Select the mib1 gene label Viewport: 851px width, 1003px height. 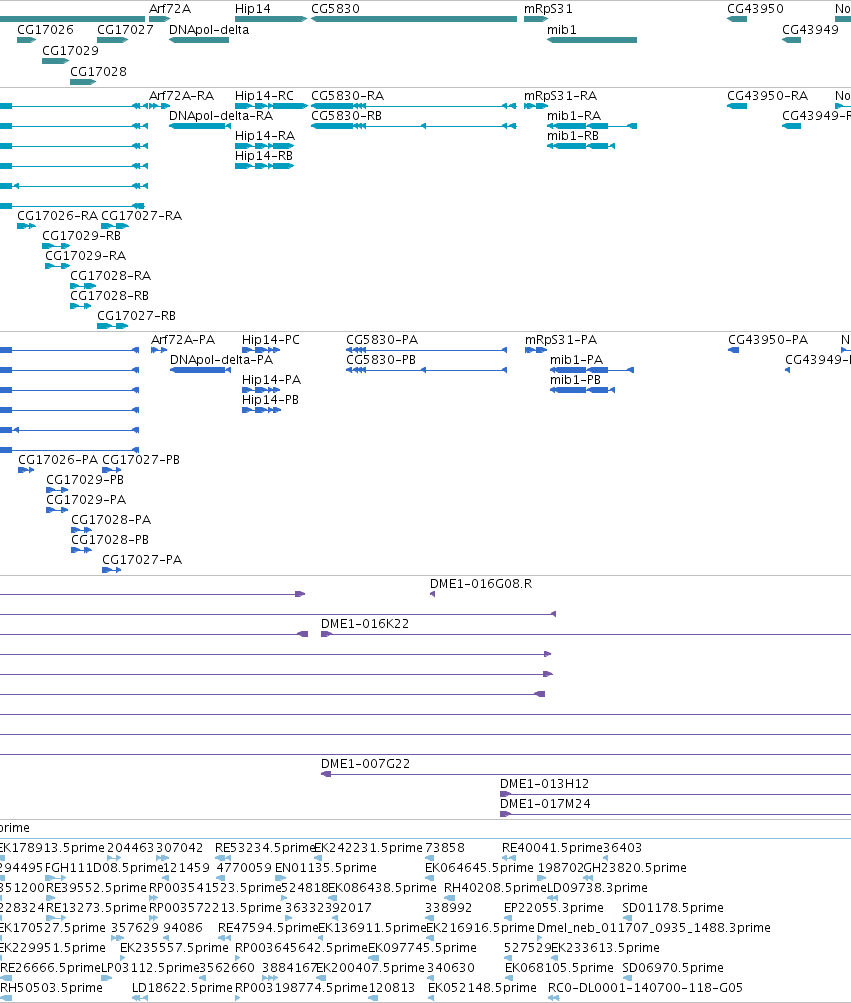pos(562,30)
